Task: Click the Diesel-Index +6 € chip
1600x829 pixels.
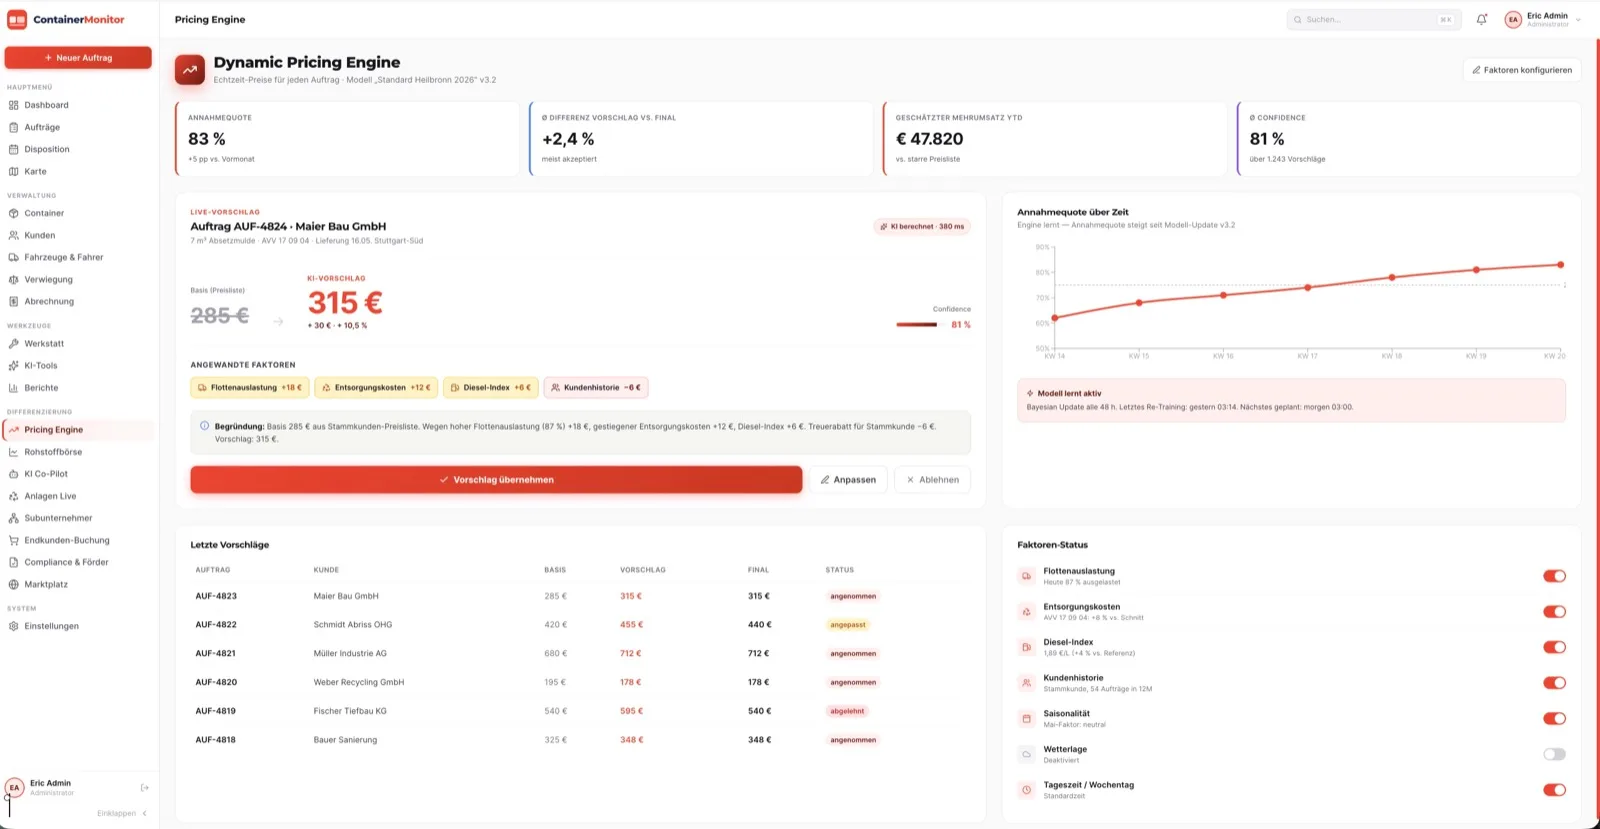Action: (x=491, y=387)
